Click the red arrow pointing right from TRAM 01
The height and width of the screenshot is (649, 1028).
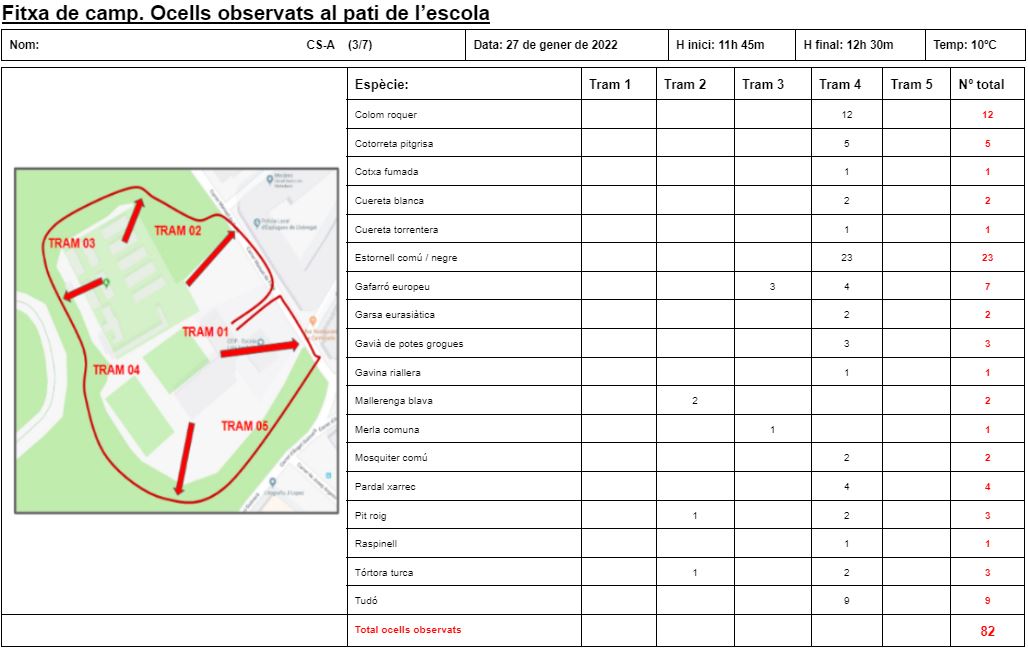pyautogui.click(x=260, y=348)
